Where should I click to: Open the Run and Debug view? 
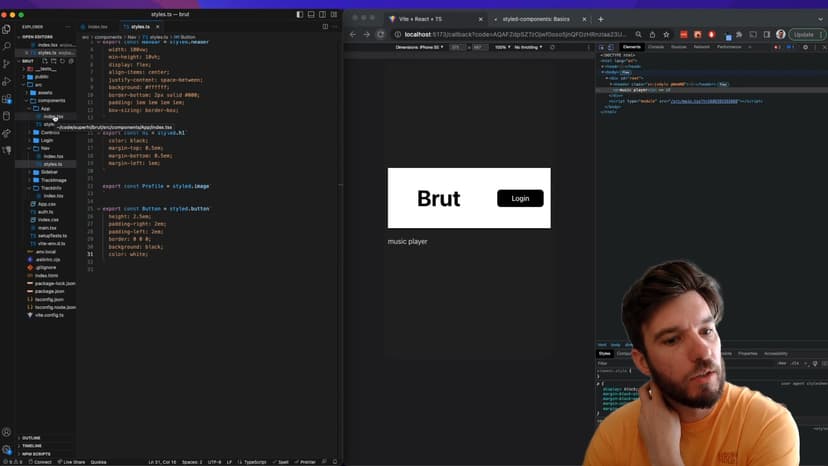click(7, 81)
